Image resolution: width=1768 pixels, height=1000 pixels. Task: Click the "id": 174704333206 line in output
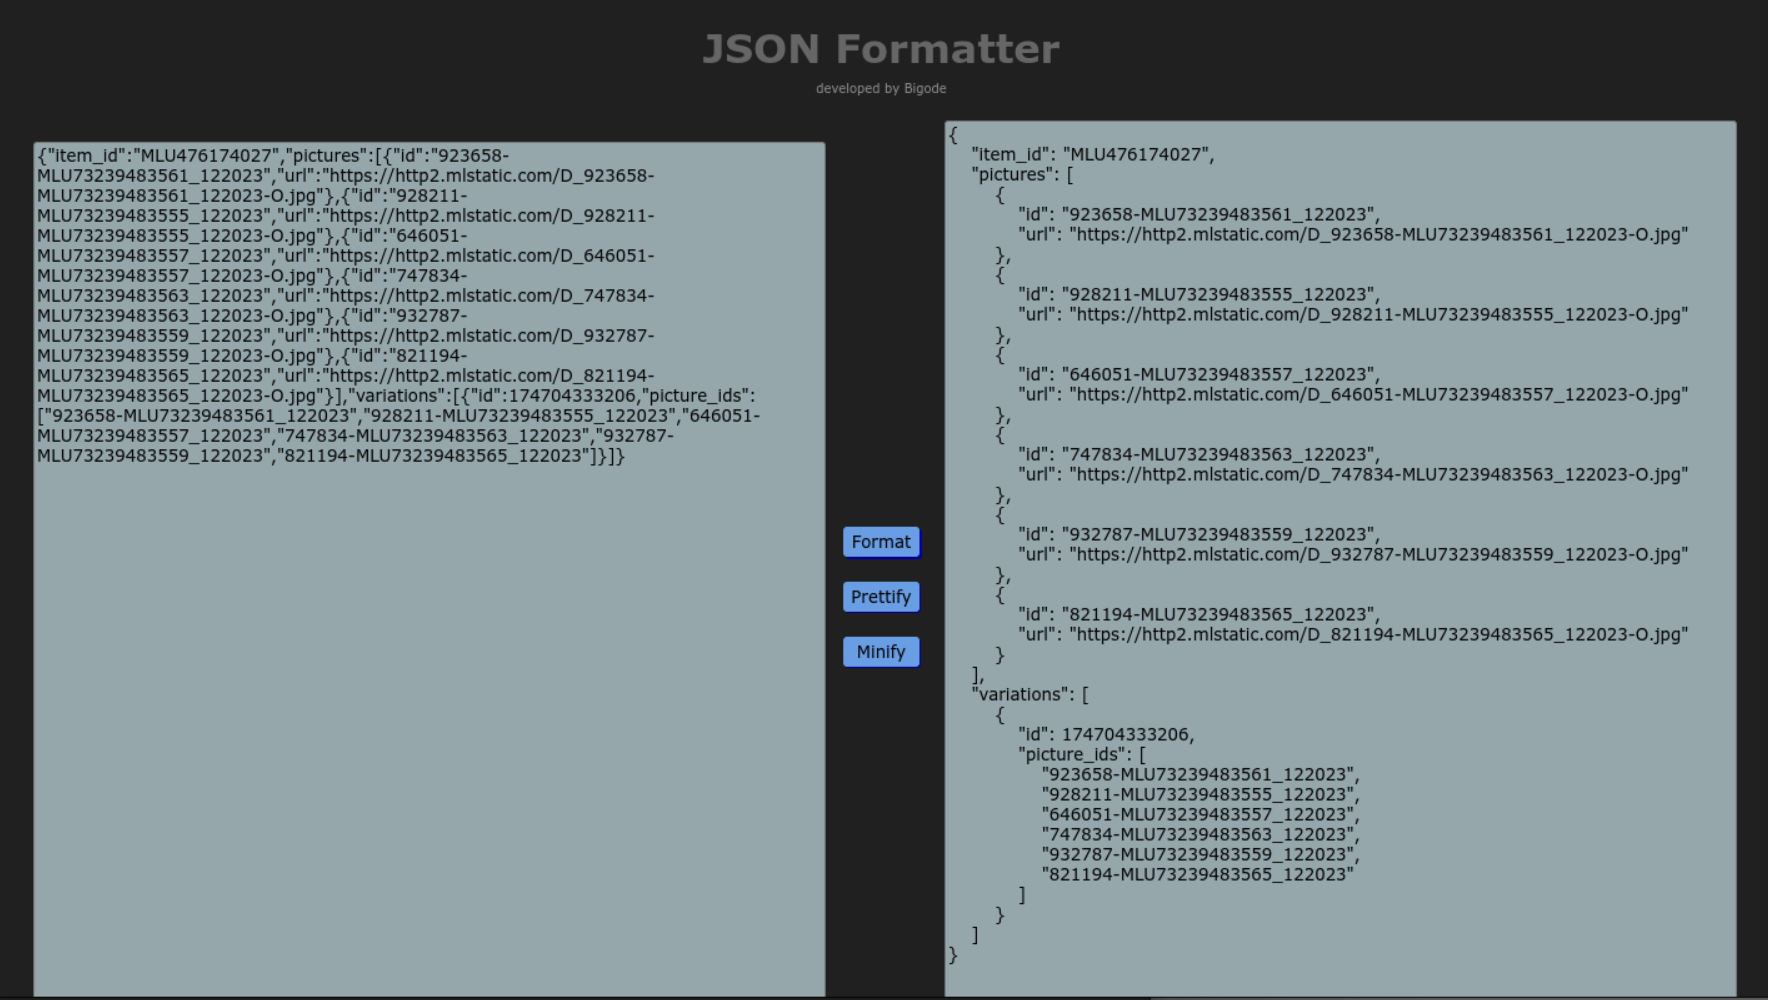(1106, 734)
